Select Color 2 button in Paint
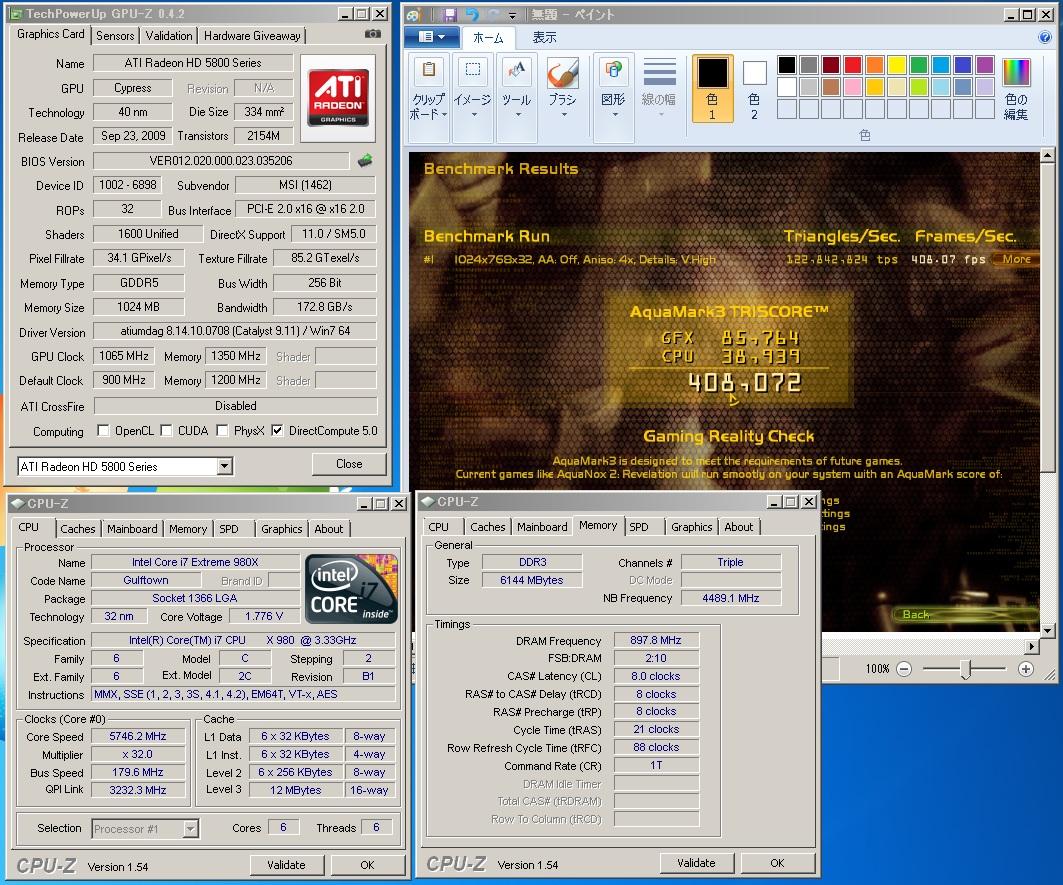The image size is (1063, 885). tap(755, 89)
